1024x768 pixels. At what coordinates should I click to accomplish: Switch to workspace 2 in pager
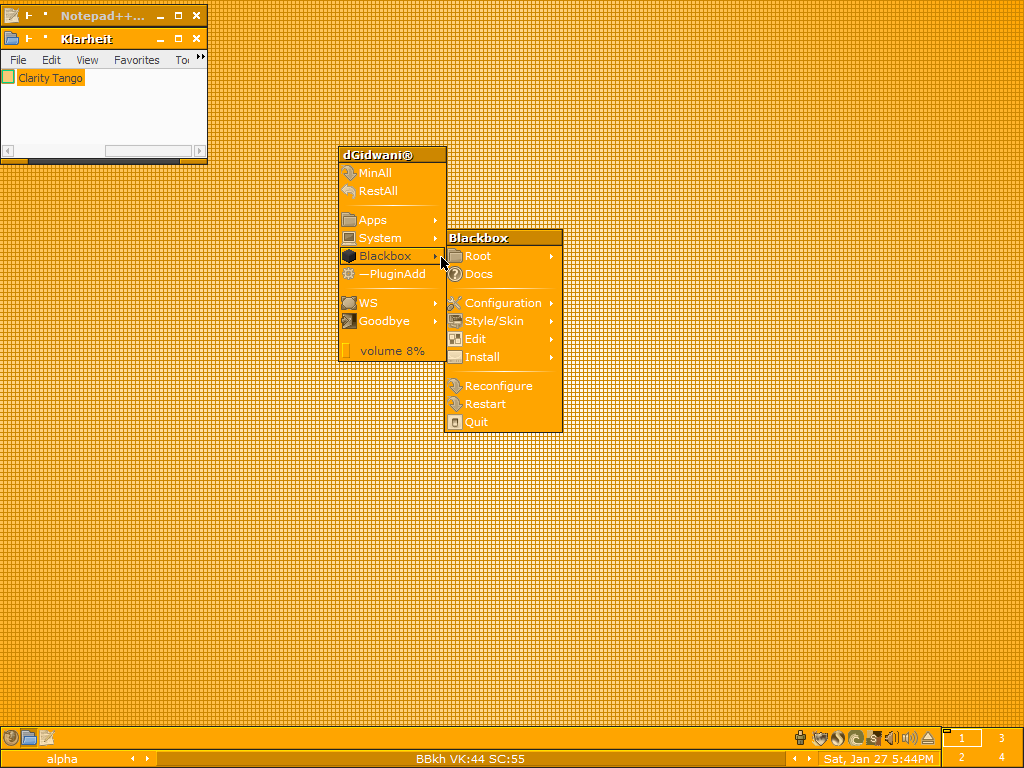click(x=962, y=758)
